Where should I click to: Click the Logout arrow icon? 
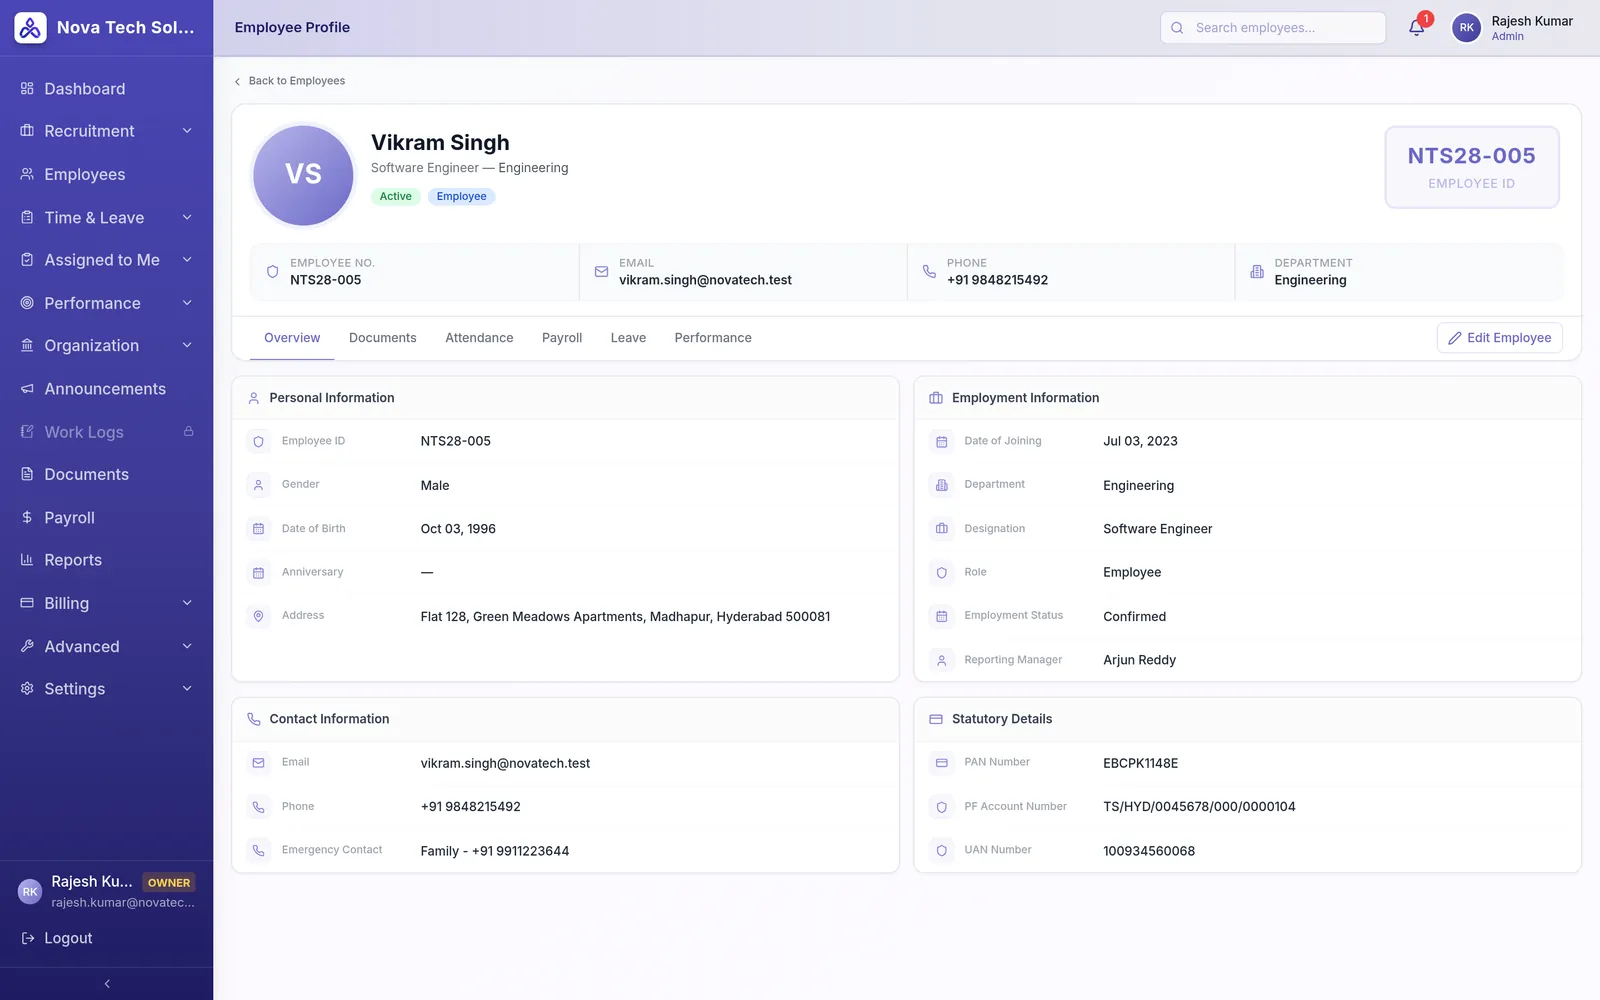pyautogui.click(x=28, y=938)
